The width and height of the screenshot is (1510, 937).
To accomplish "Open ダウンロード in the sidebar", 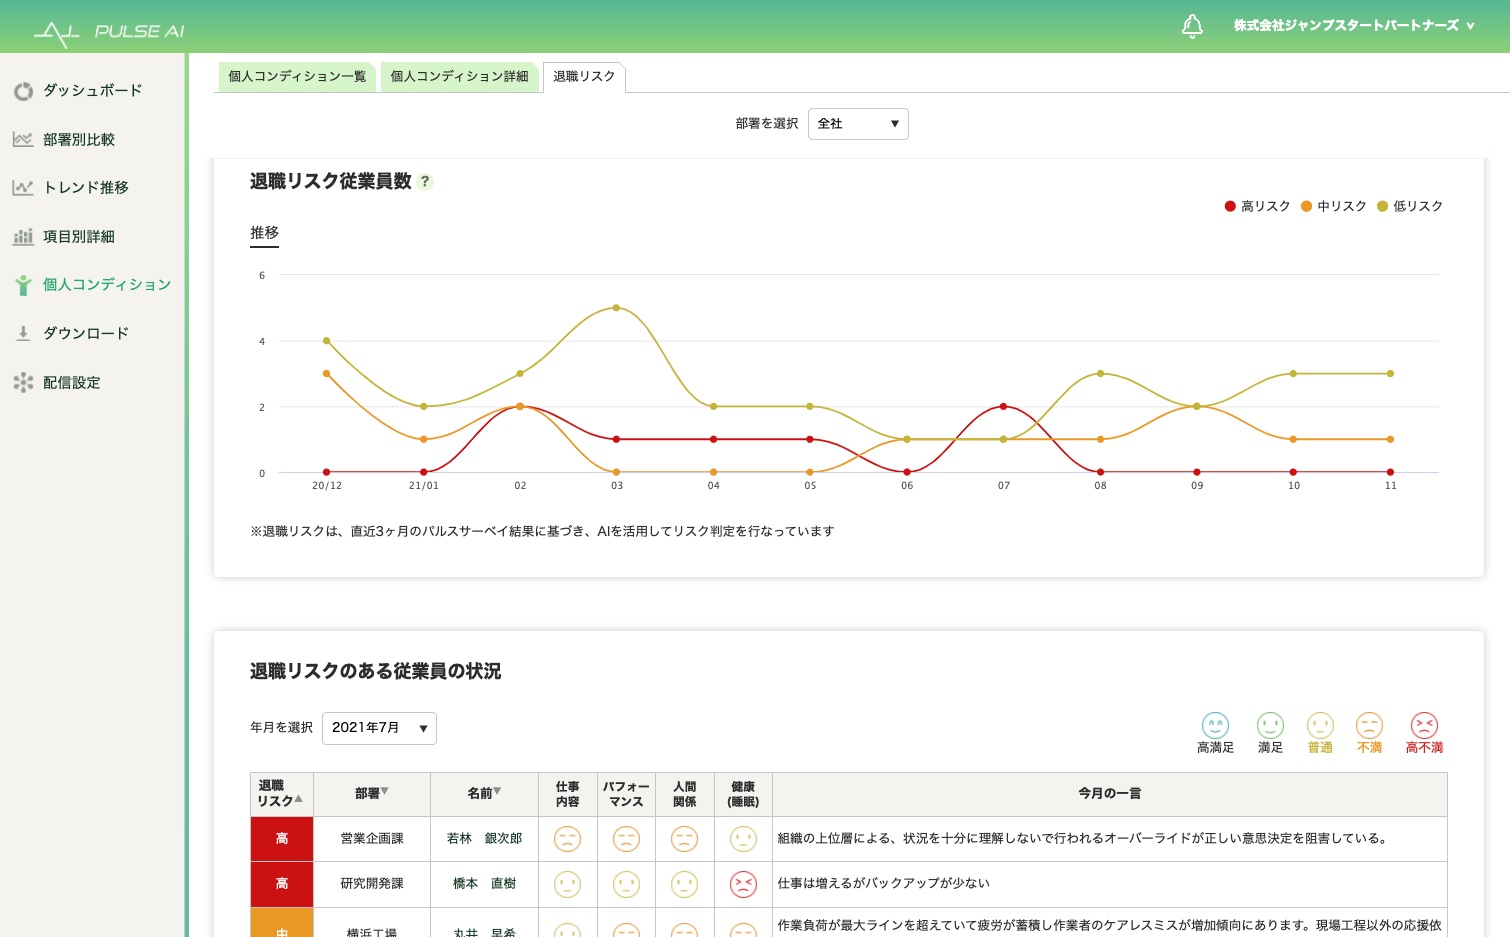I will tap(85, 334).
